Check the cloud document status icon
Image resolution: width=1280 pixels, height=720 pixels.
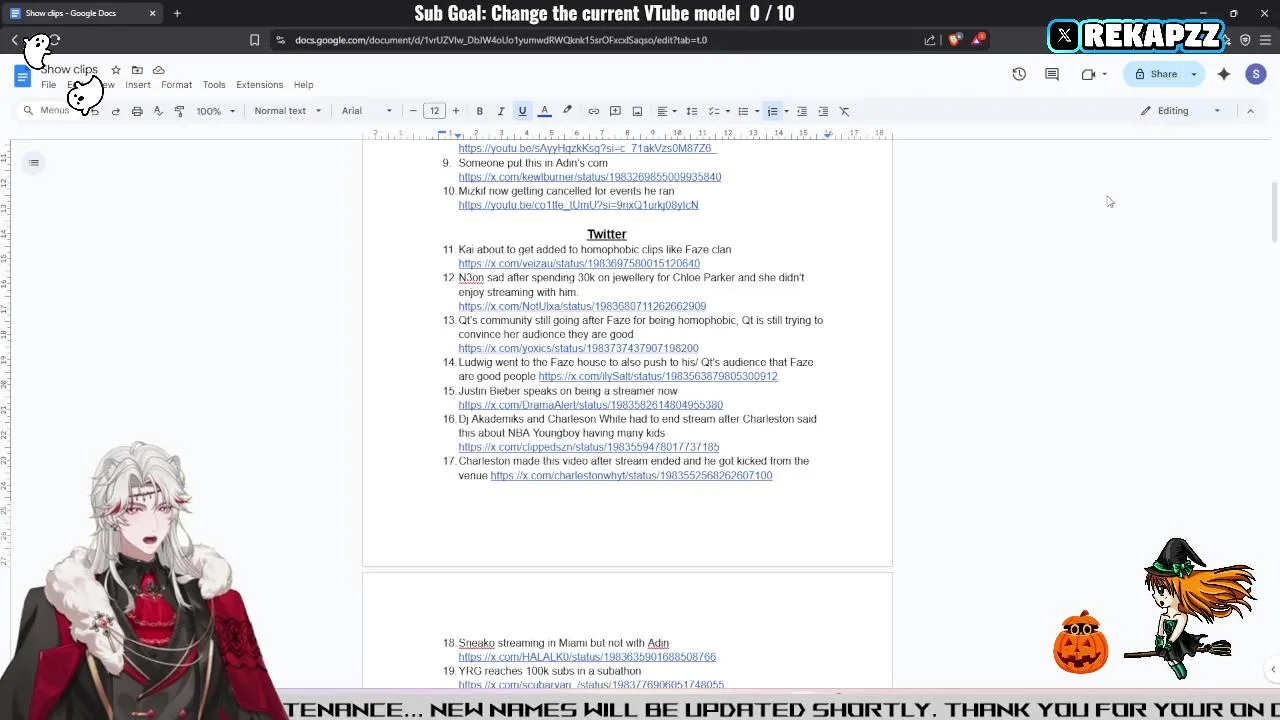(x=158, y=70)
